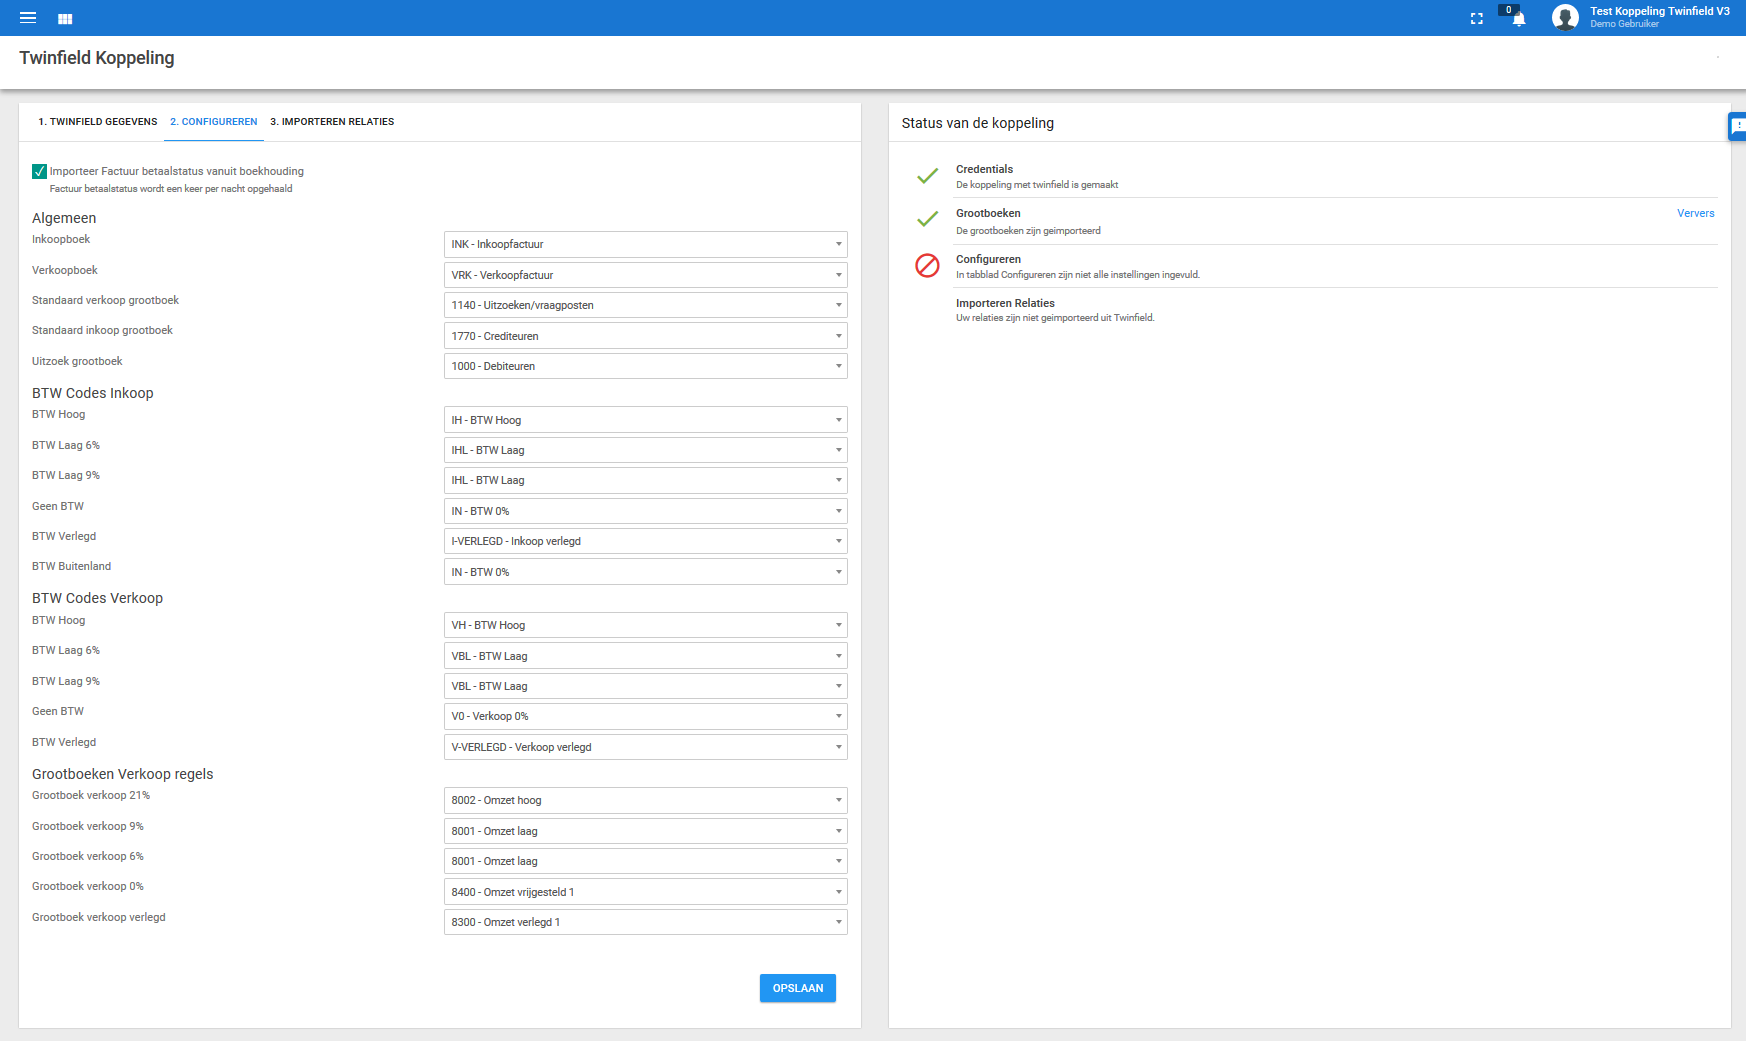Expand Standaard inkoop grootboek dropdown

click(x=646, y=336)
